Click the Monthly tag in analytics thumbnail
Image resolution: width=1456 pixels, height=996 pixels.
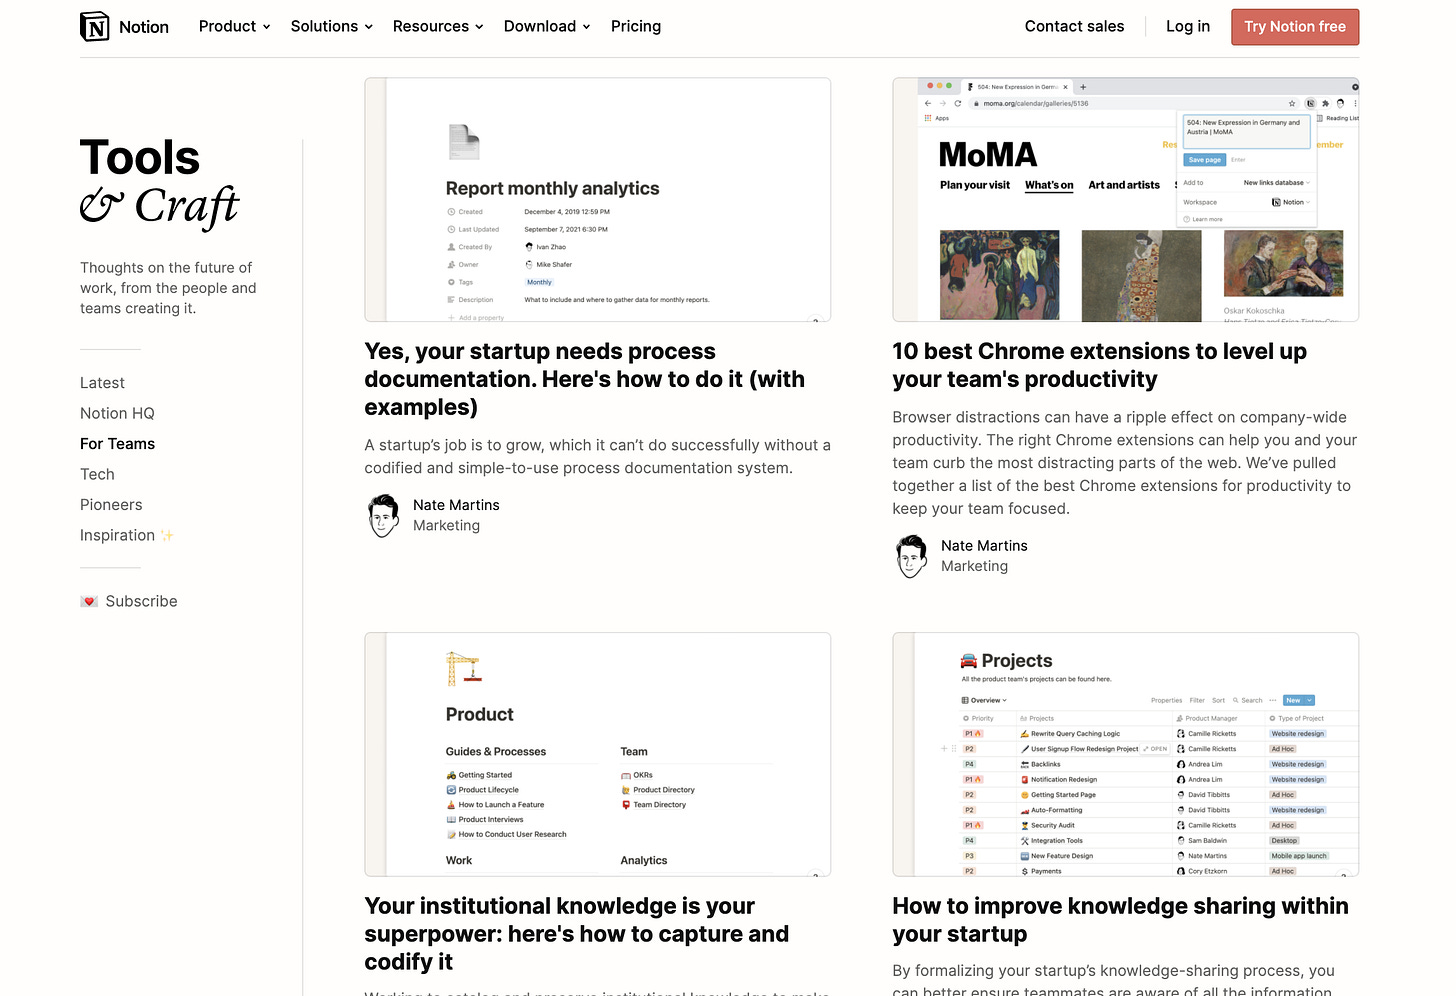coord(539,282)
